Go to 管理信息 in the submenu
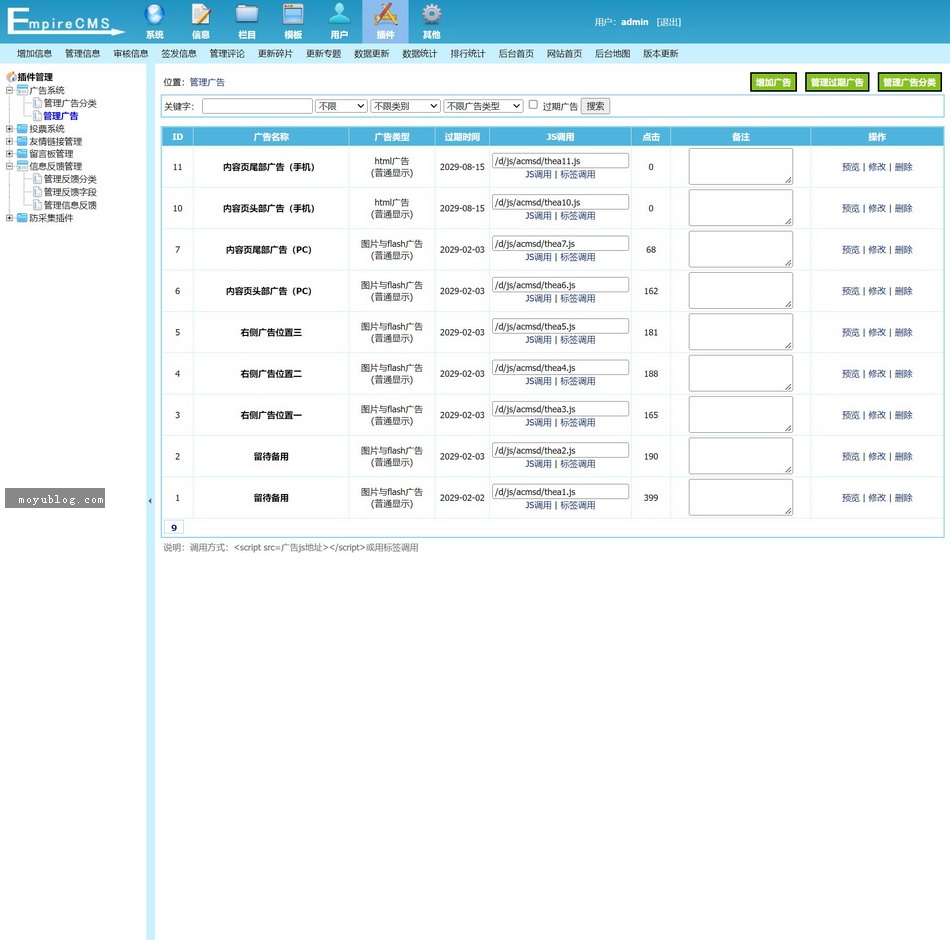The width and height of the screenshot is (950, 940). tap(82, 53)
